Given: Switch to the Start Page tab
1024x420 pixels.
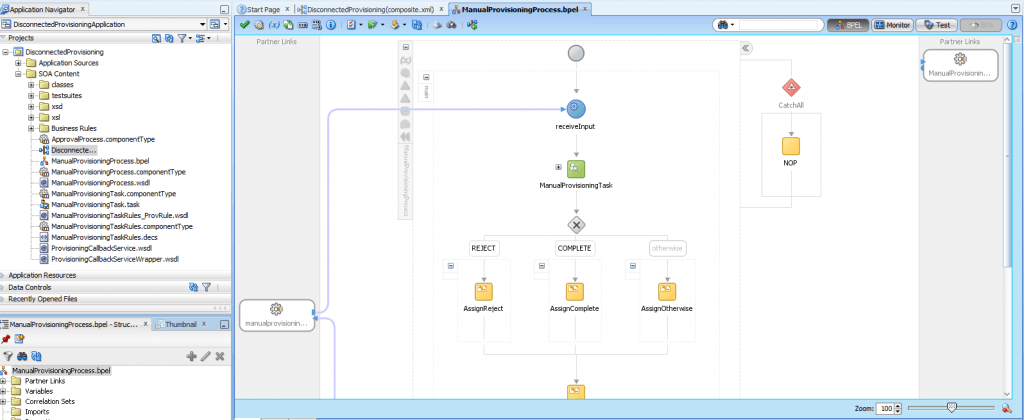Looking at the screenshot, I should (265, 8).
